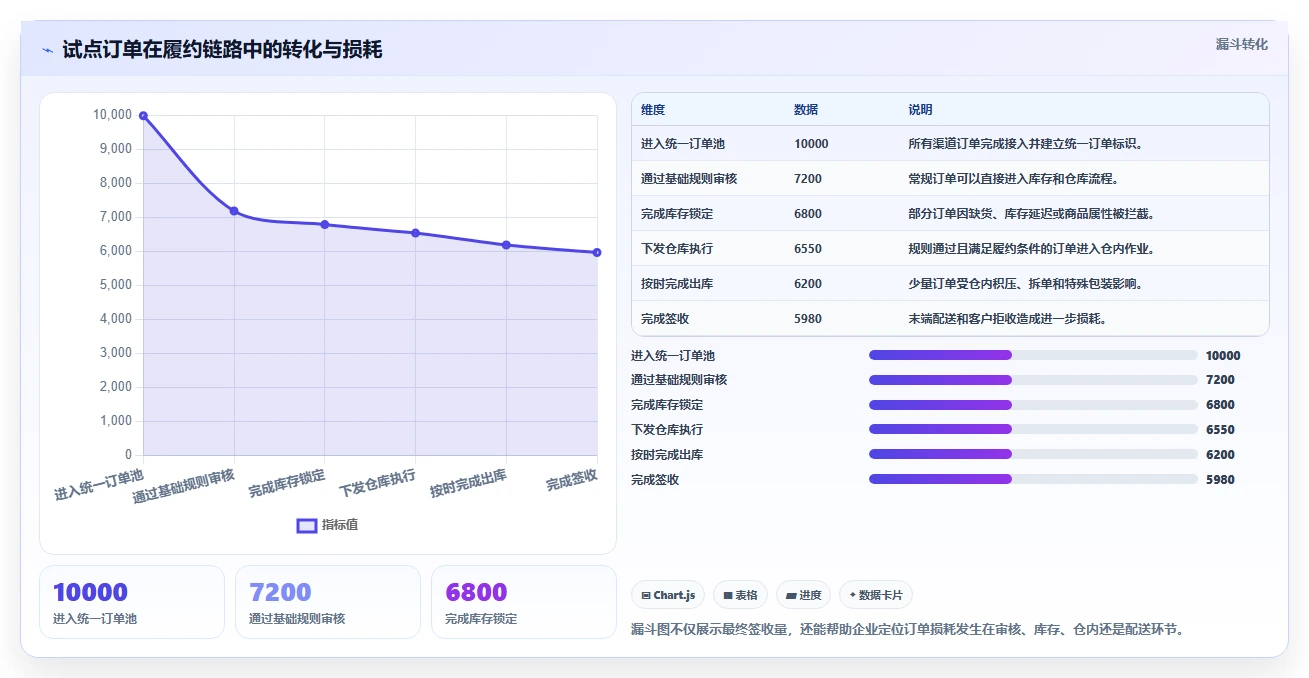This screenshot has height=678, width=1309.
Task: Select the 下发仓库执行 table row cell
Action: 677,249
